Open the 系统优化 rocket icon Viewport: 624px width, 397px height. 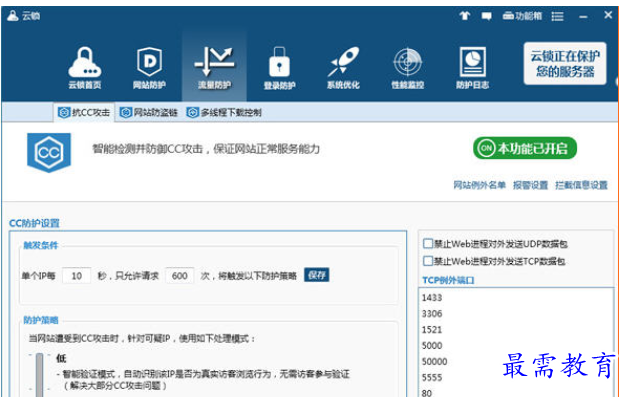343,67
